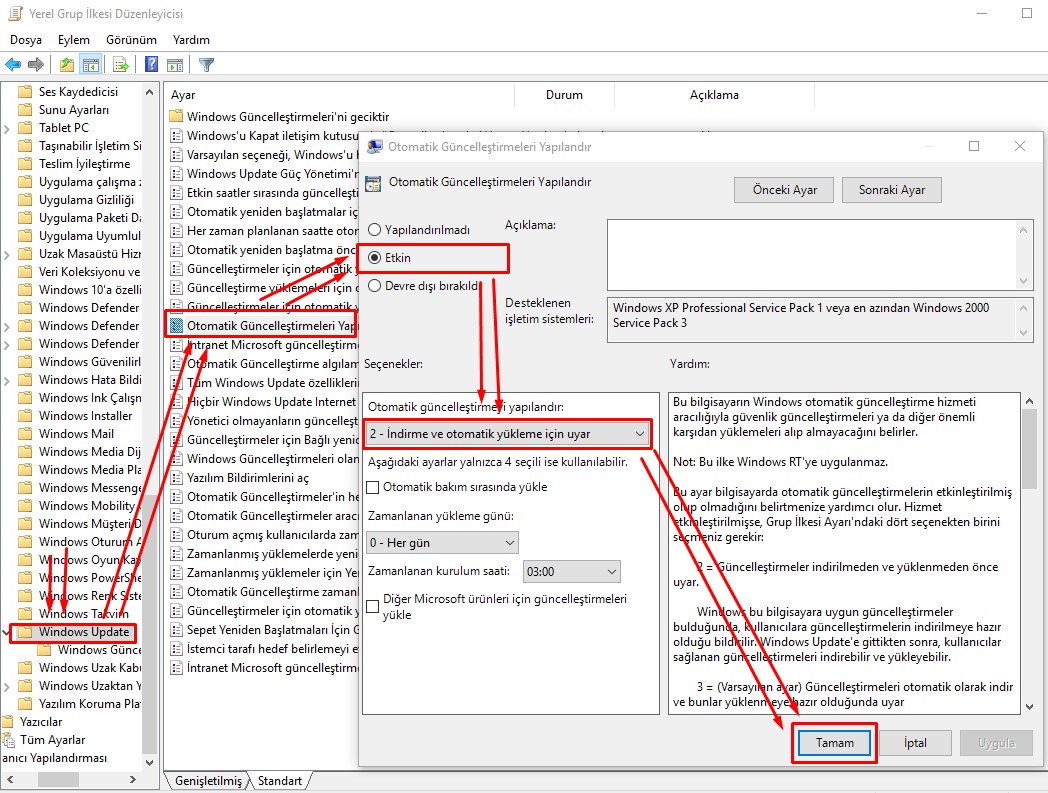
Task: Click the dialog header policy icon
Action: 374,183
